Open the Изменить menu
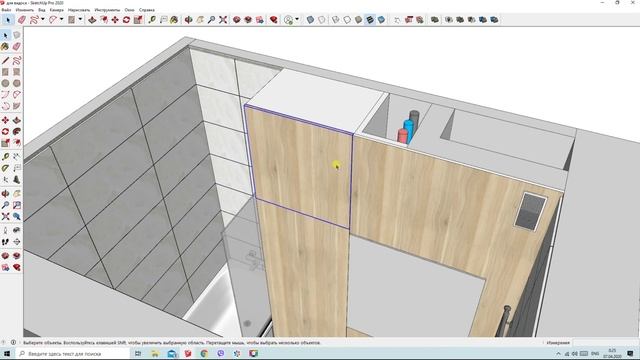 (x=24, y=10)
